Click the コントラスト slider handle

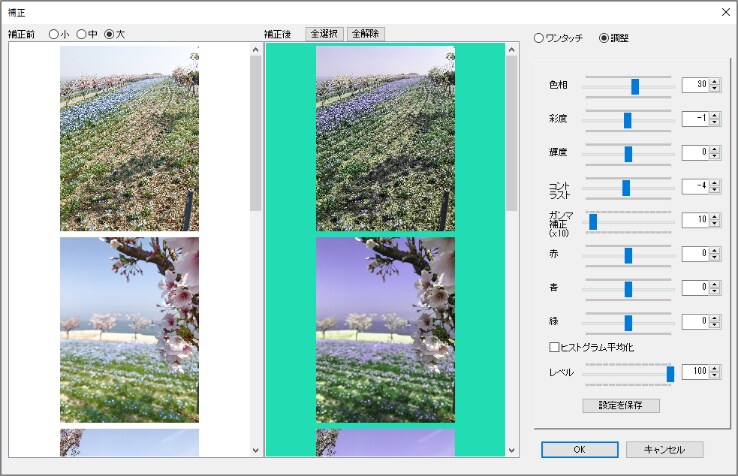point(626,188)
